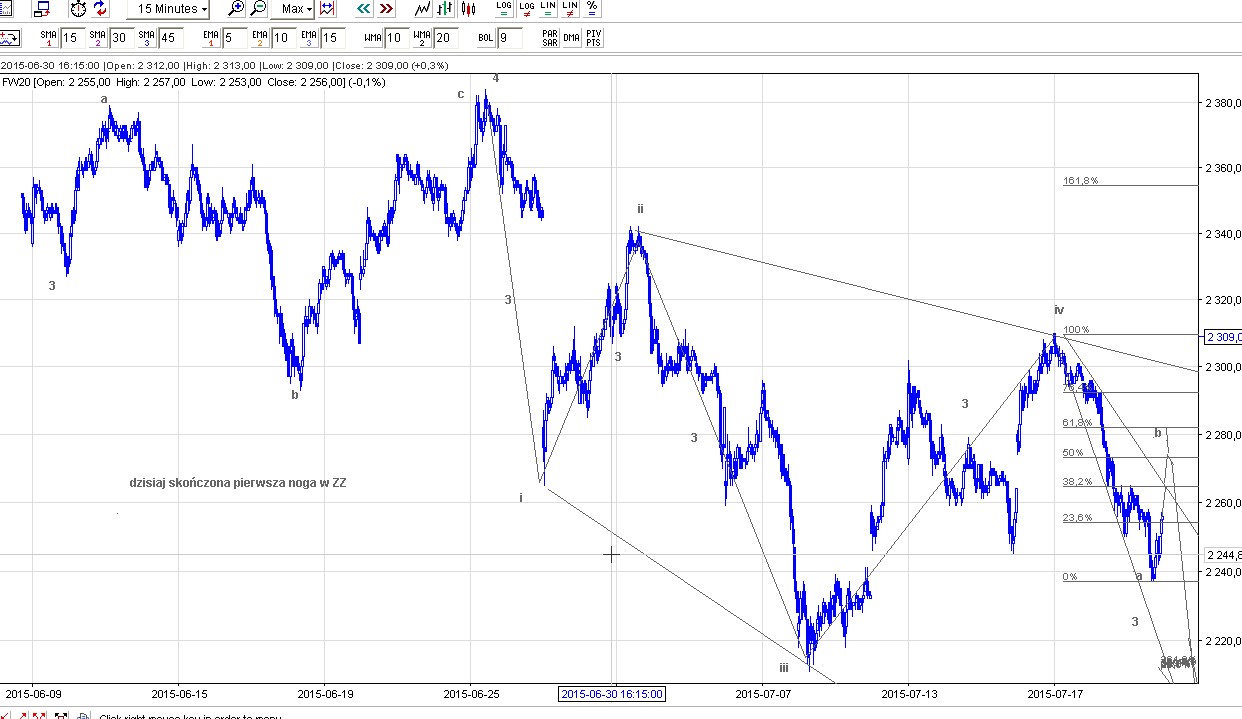Screen dimensions: 1242x719
Task: Click the 2015-06-30 16:15:00 cursor date label
Action: [612, 694]
